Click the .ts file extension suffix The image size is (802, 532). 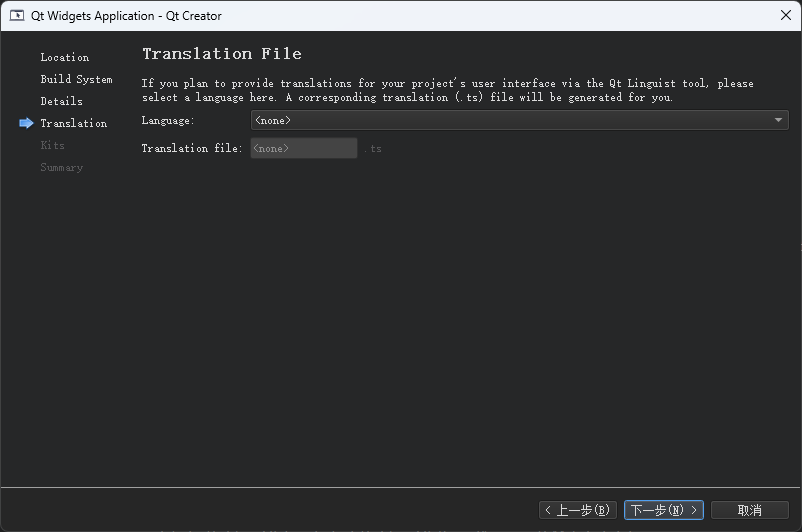tap(372, 149)
